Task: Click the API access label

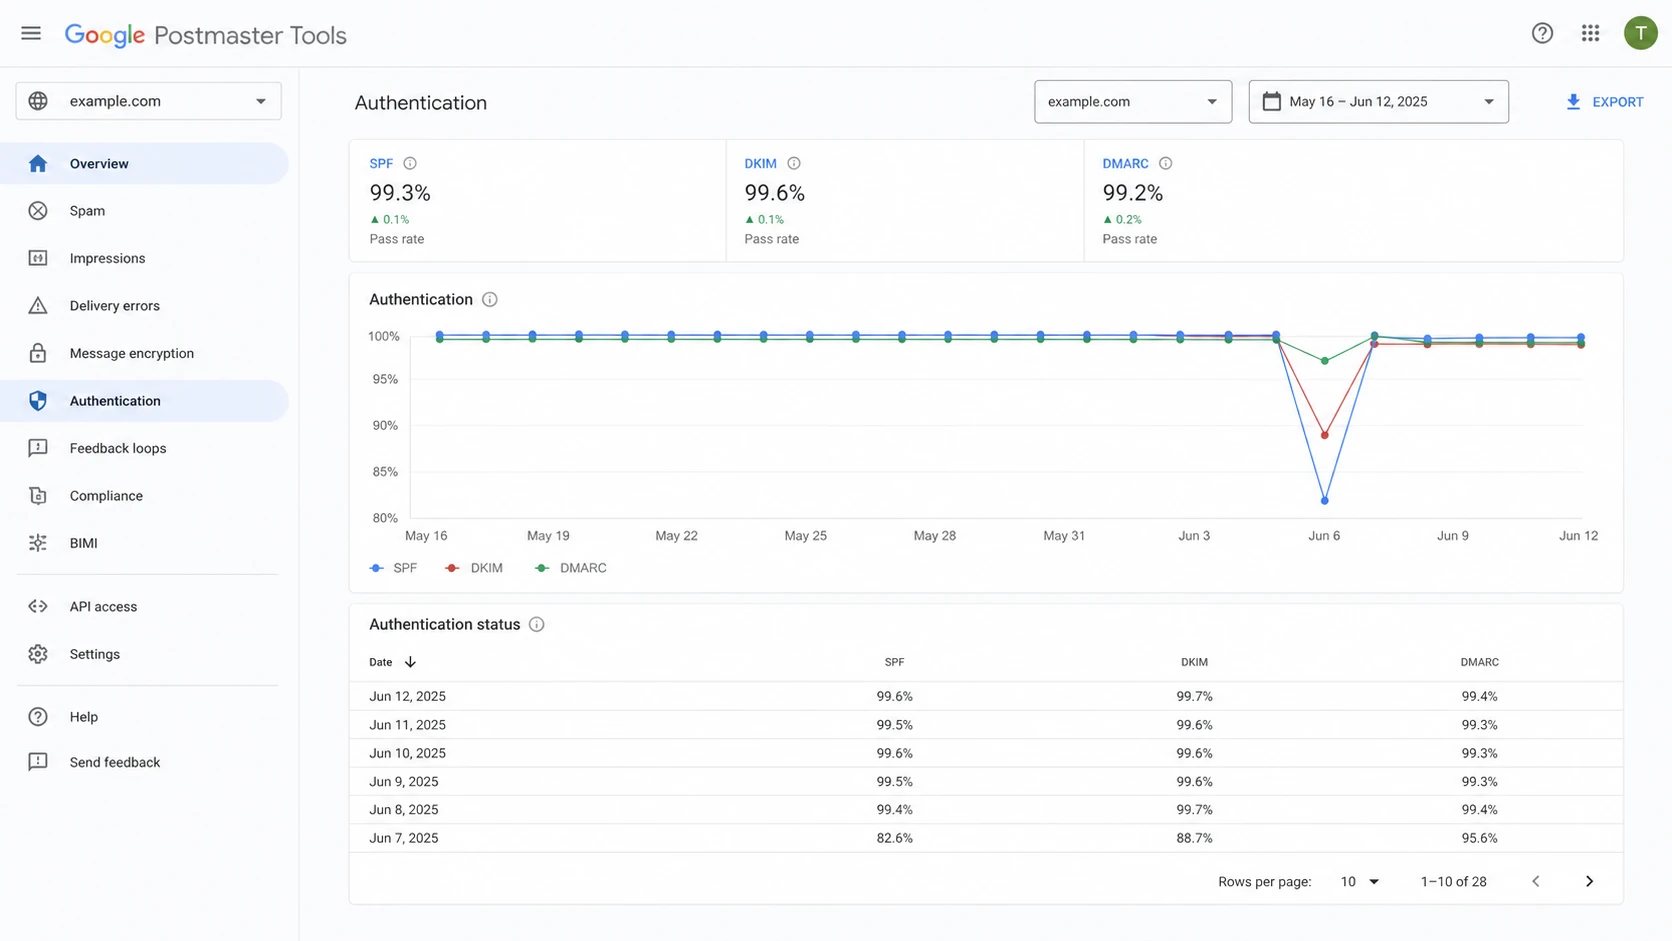Action: pos(103,607)
